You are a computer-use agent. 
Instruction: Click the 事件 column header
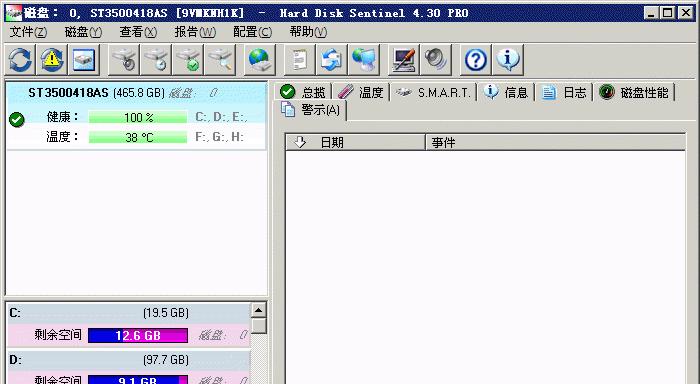tap(556, 142)
